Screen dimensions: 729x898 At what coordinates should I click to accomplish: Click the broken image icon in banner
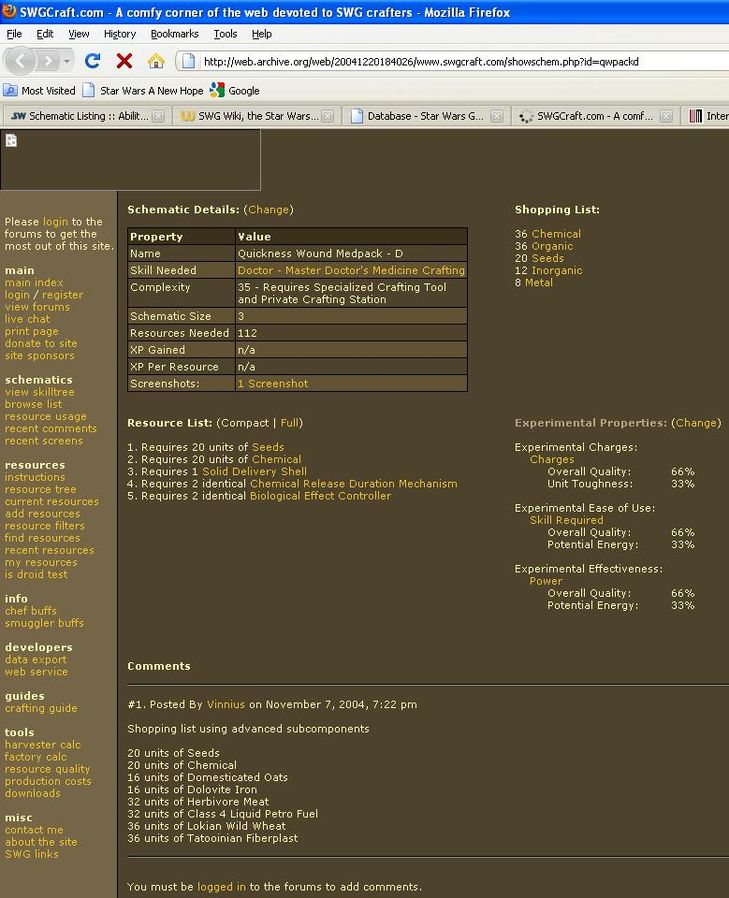pos(11,141)
